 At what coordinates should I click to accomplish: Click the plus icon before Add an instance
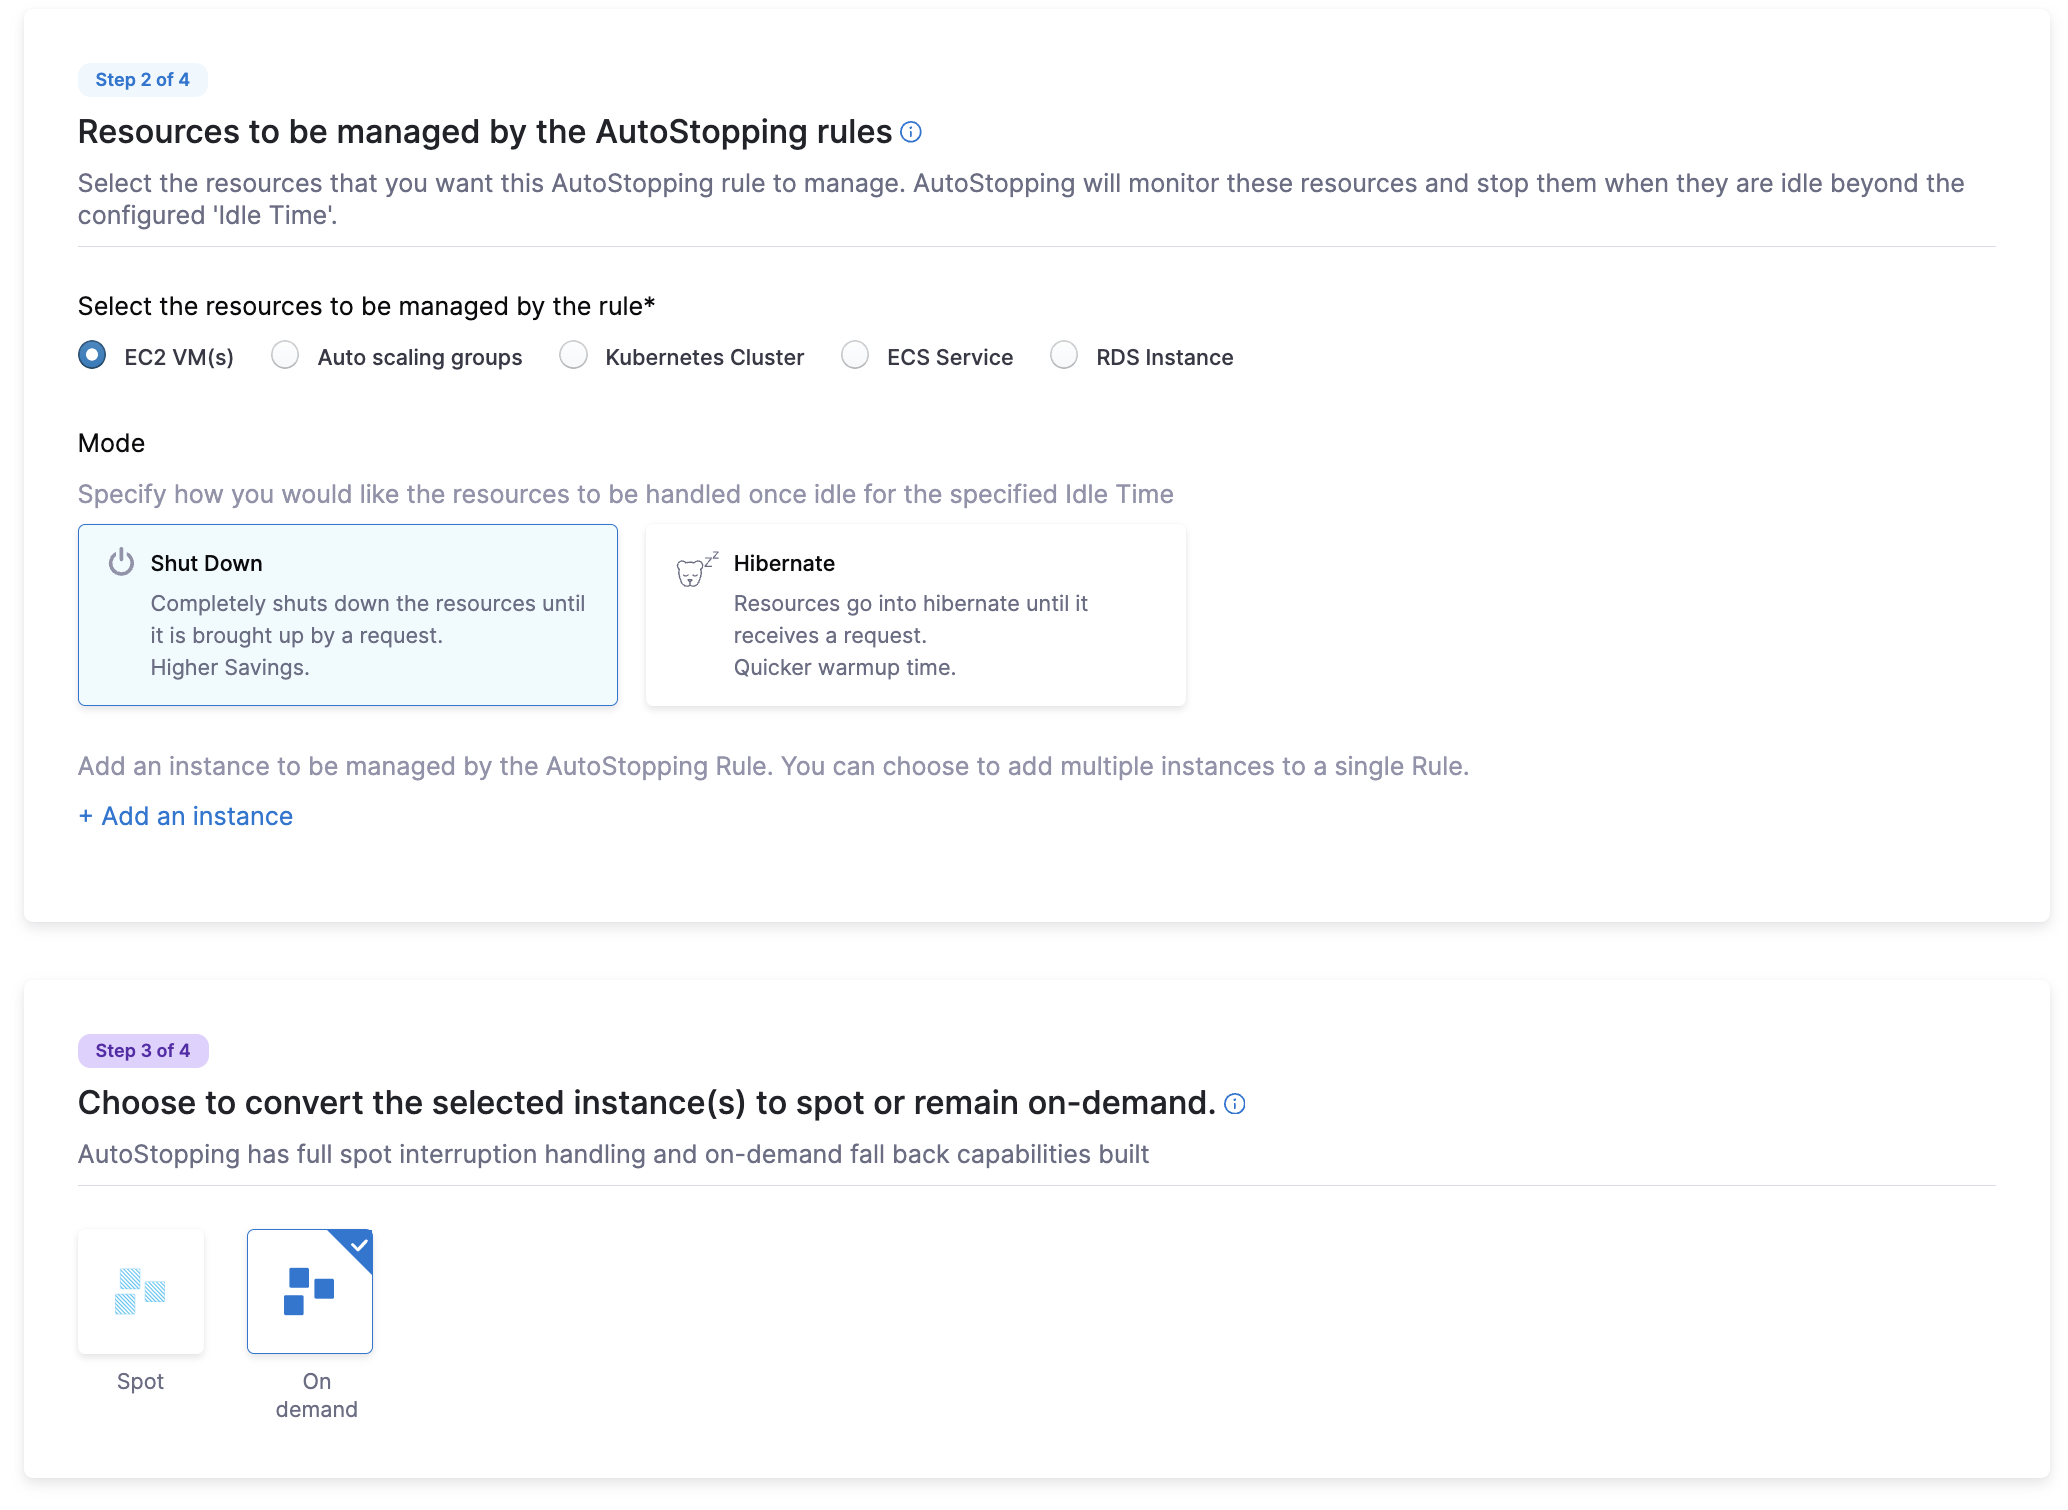[86, 816]
